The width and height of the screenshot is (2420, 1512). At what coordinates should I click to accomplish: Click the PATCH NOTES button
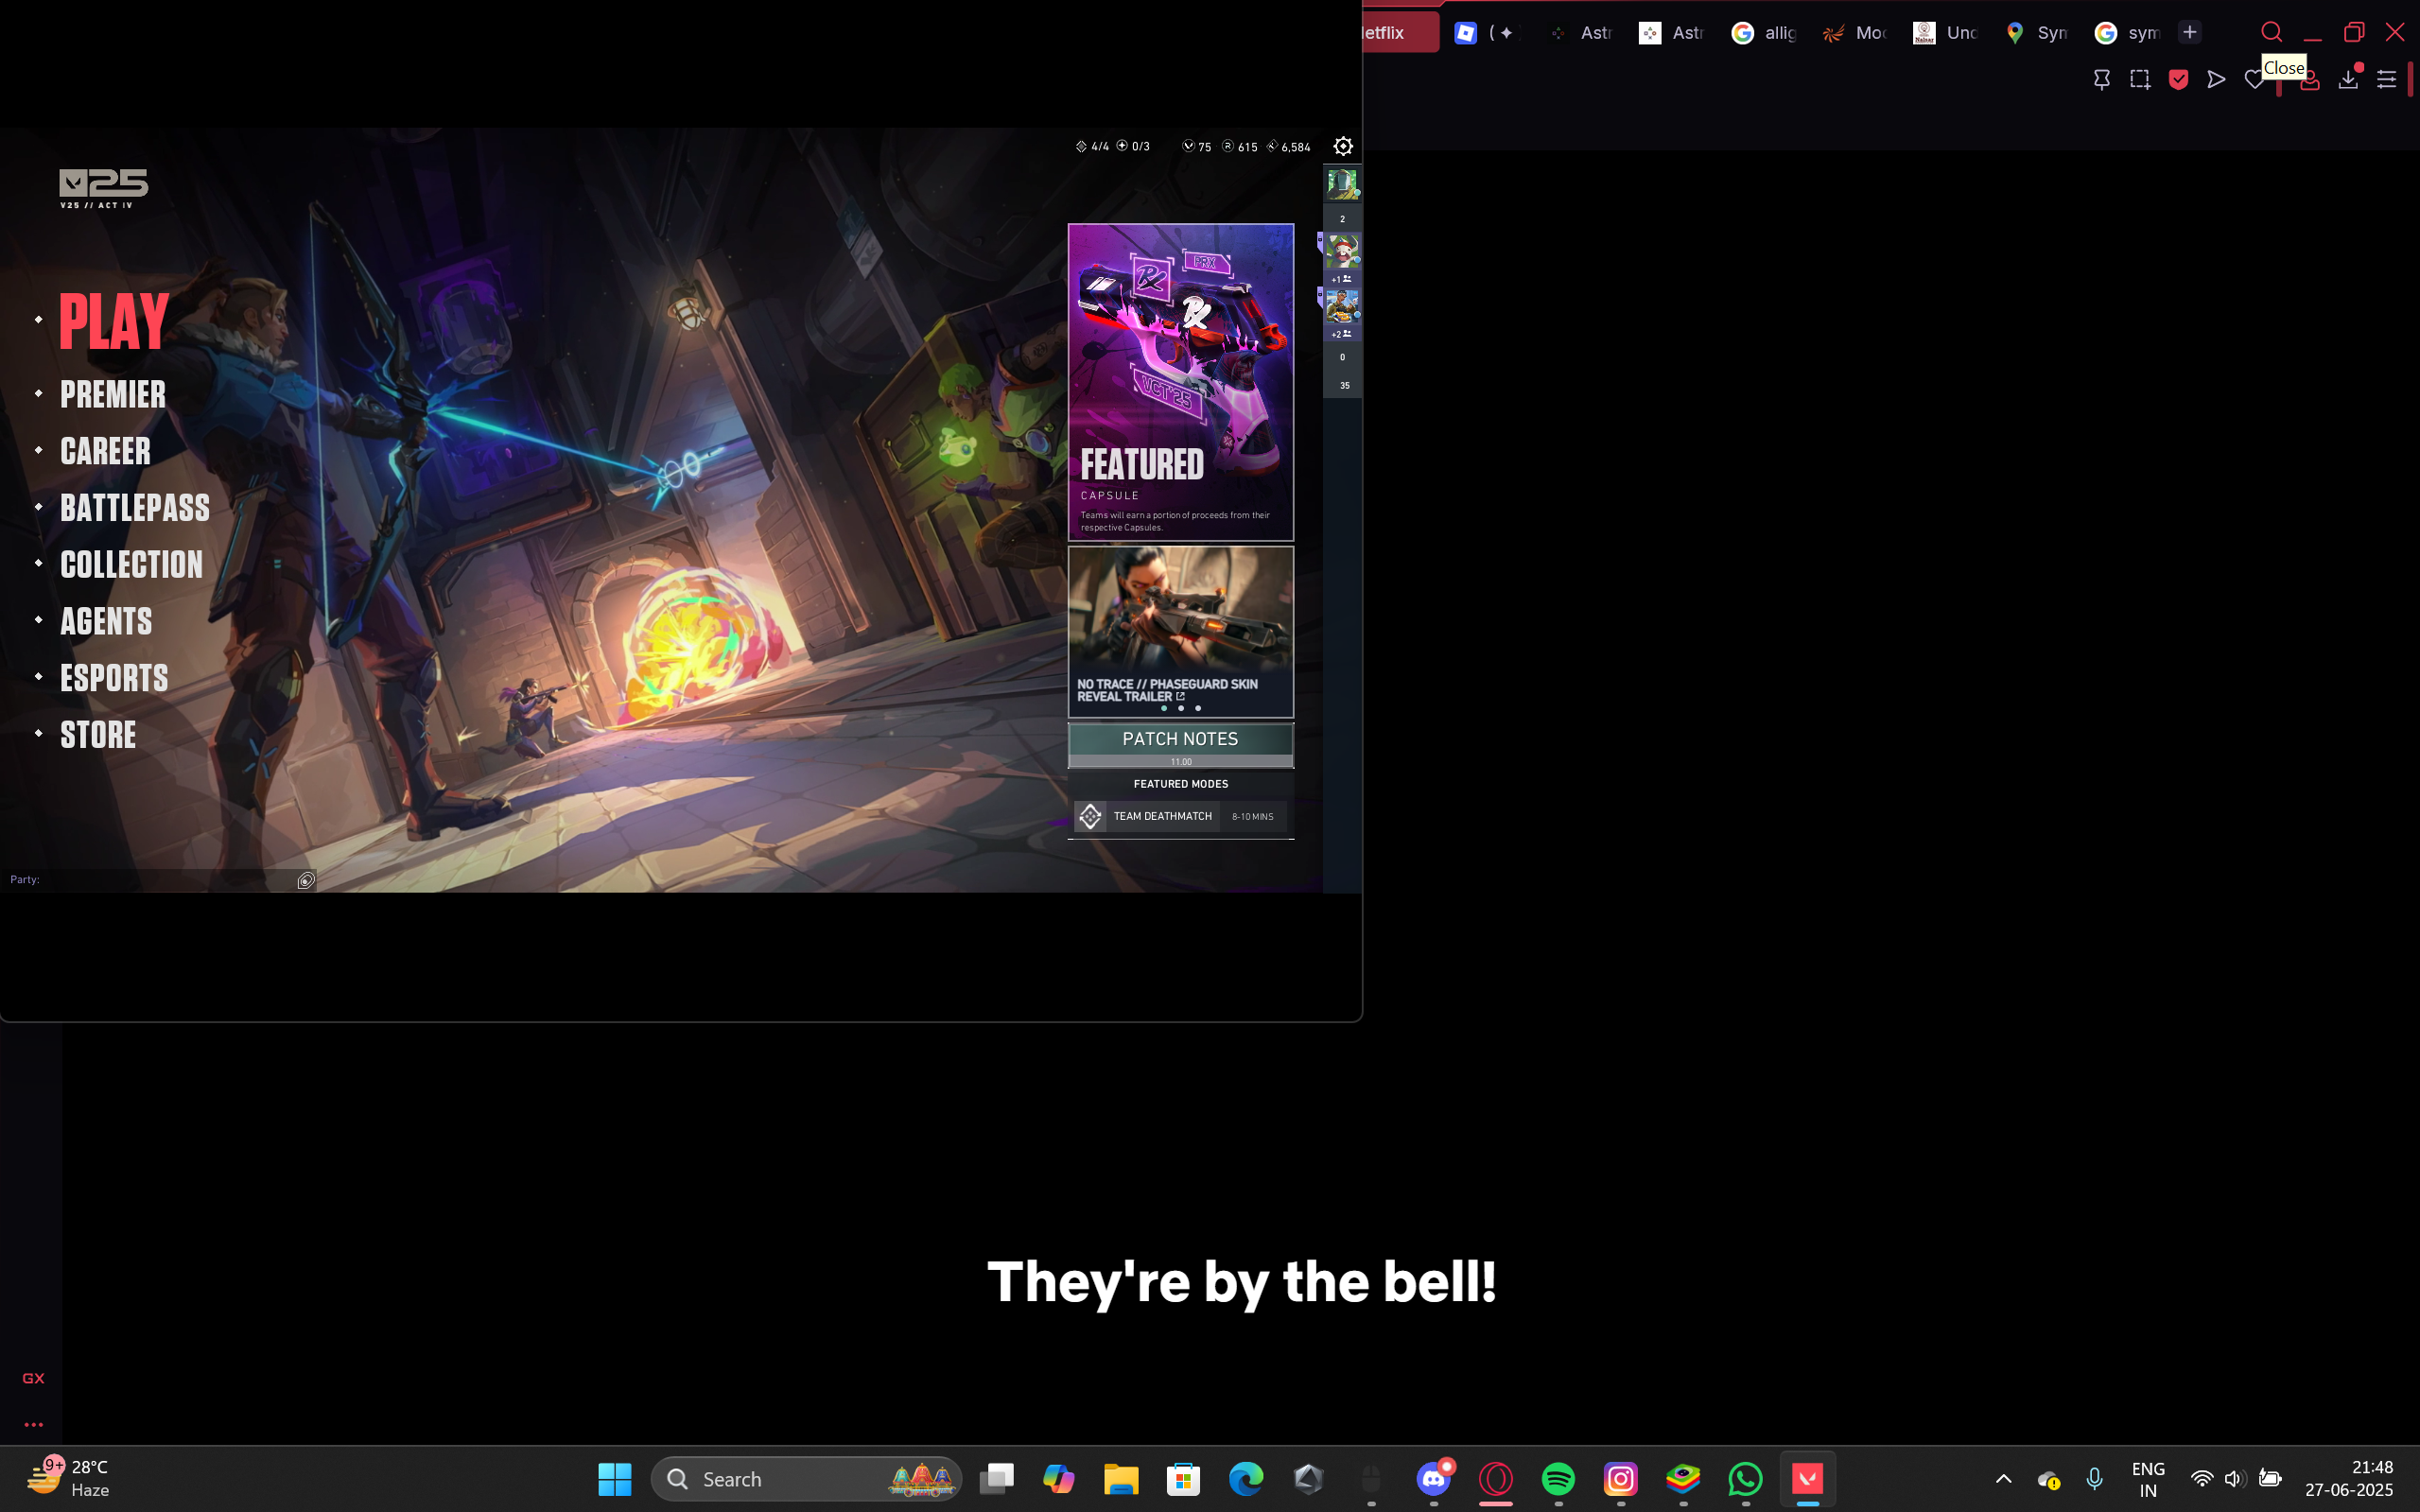point(1180,740)
